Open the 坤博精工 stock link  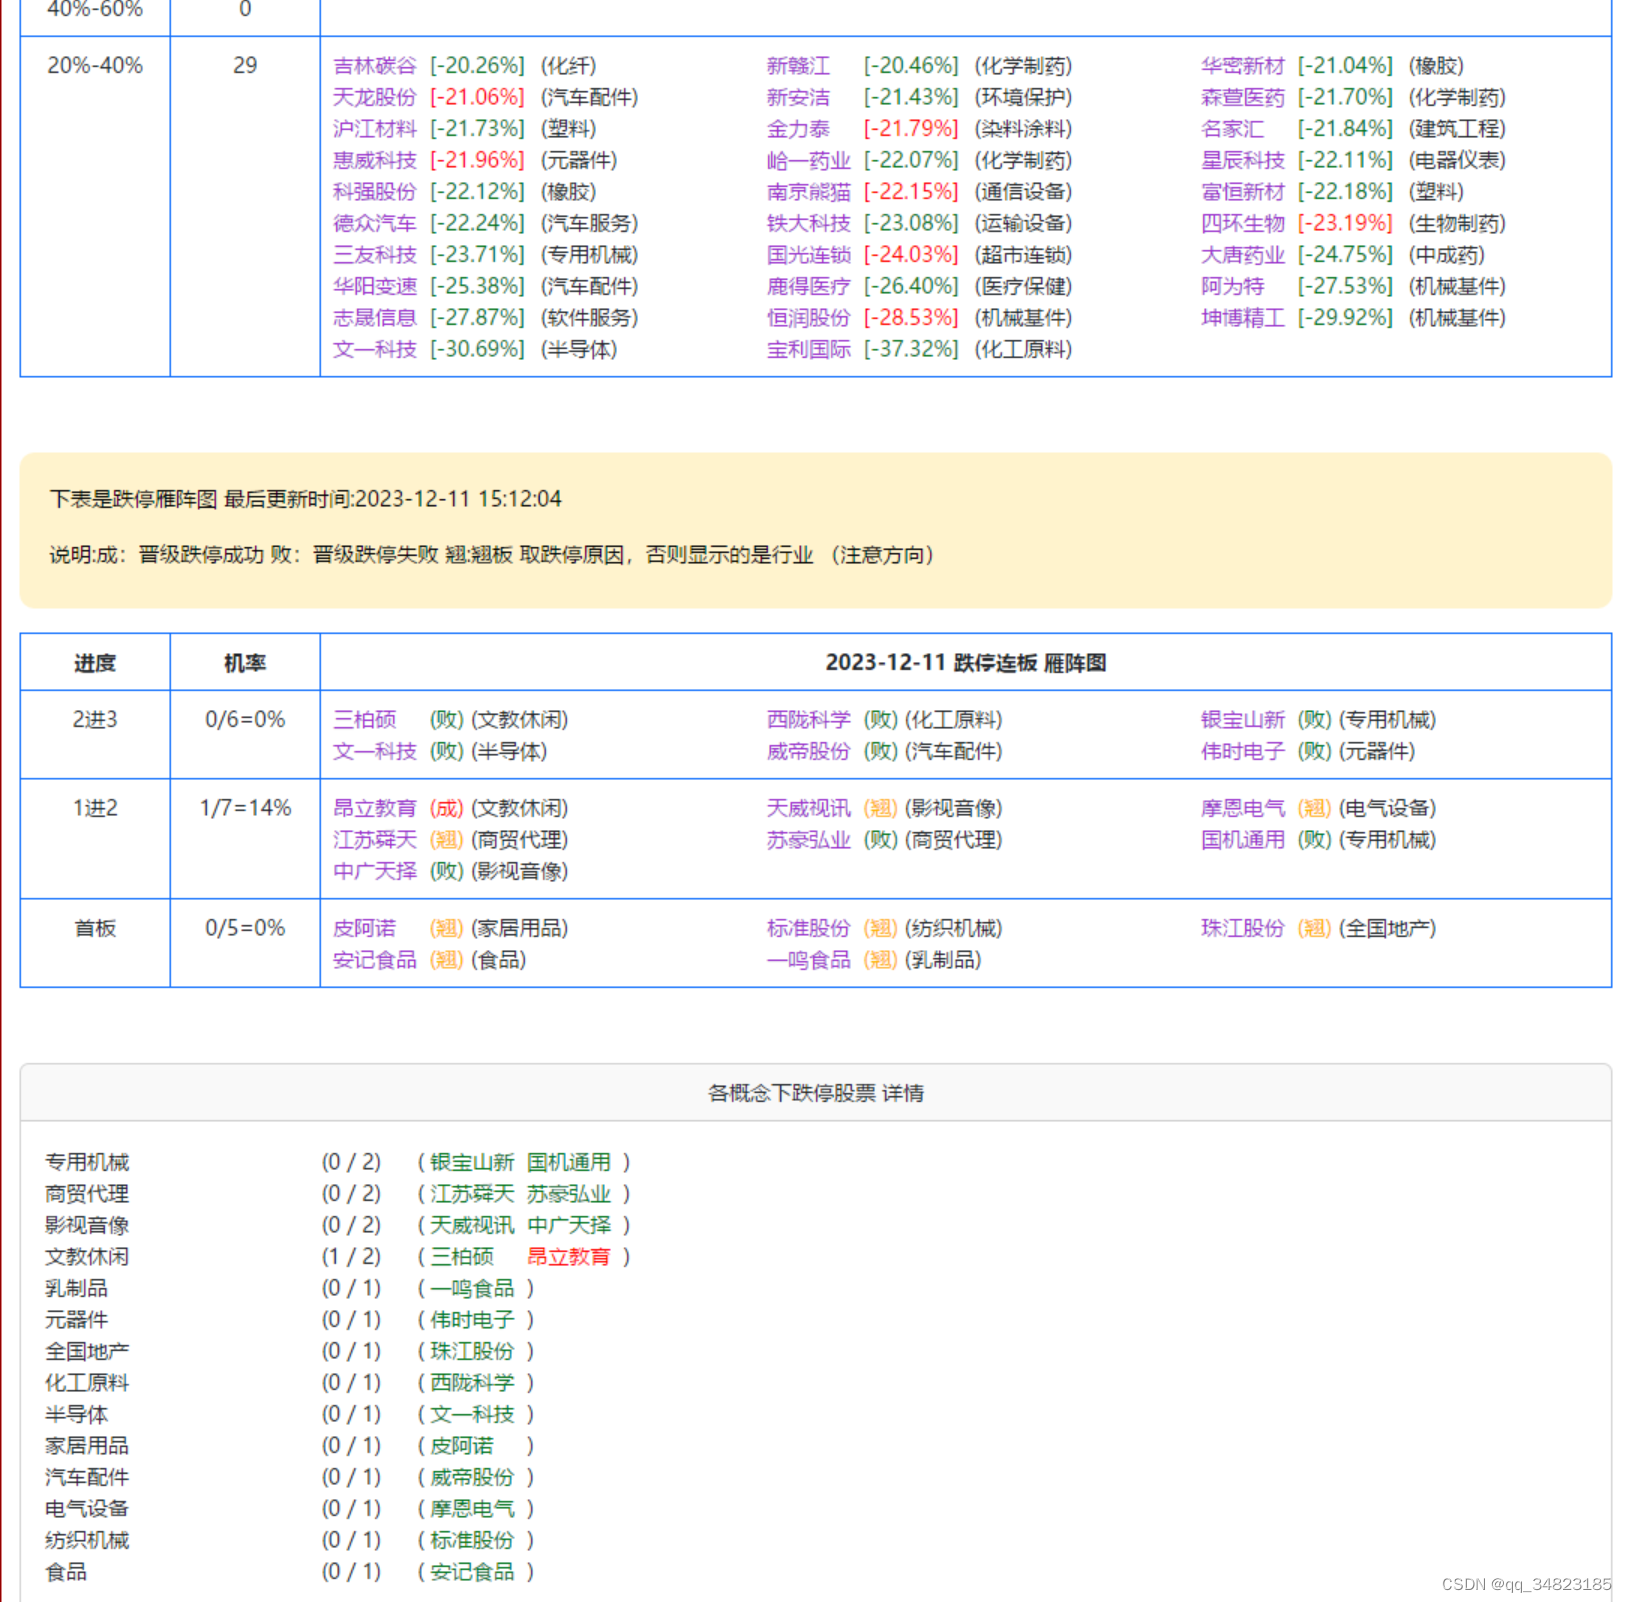[x=1242, y=318]
